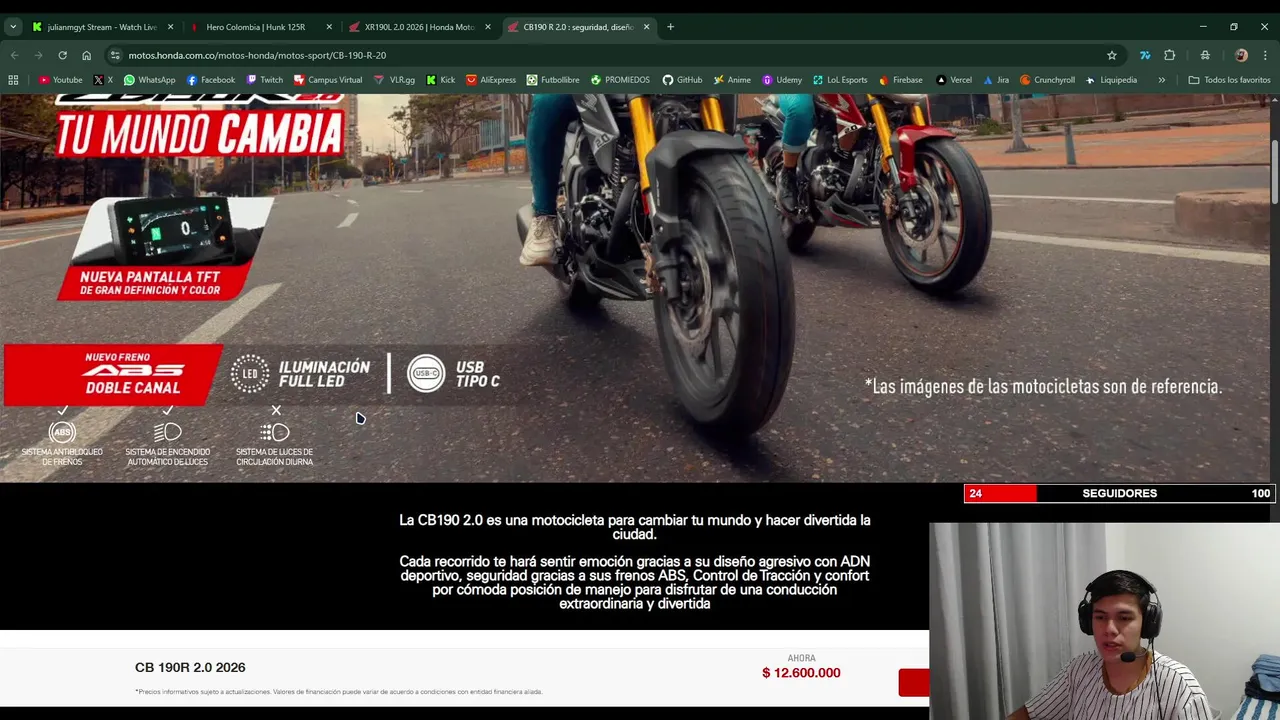The image size is (1280, 720).
Task: Click the page vertical scrollbar thumb
Action: [1274, 173]
